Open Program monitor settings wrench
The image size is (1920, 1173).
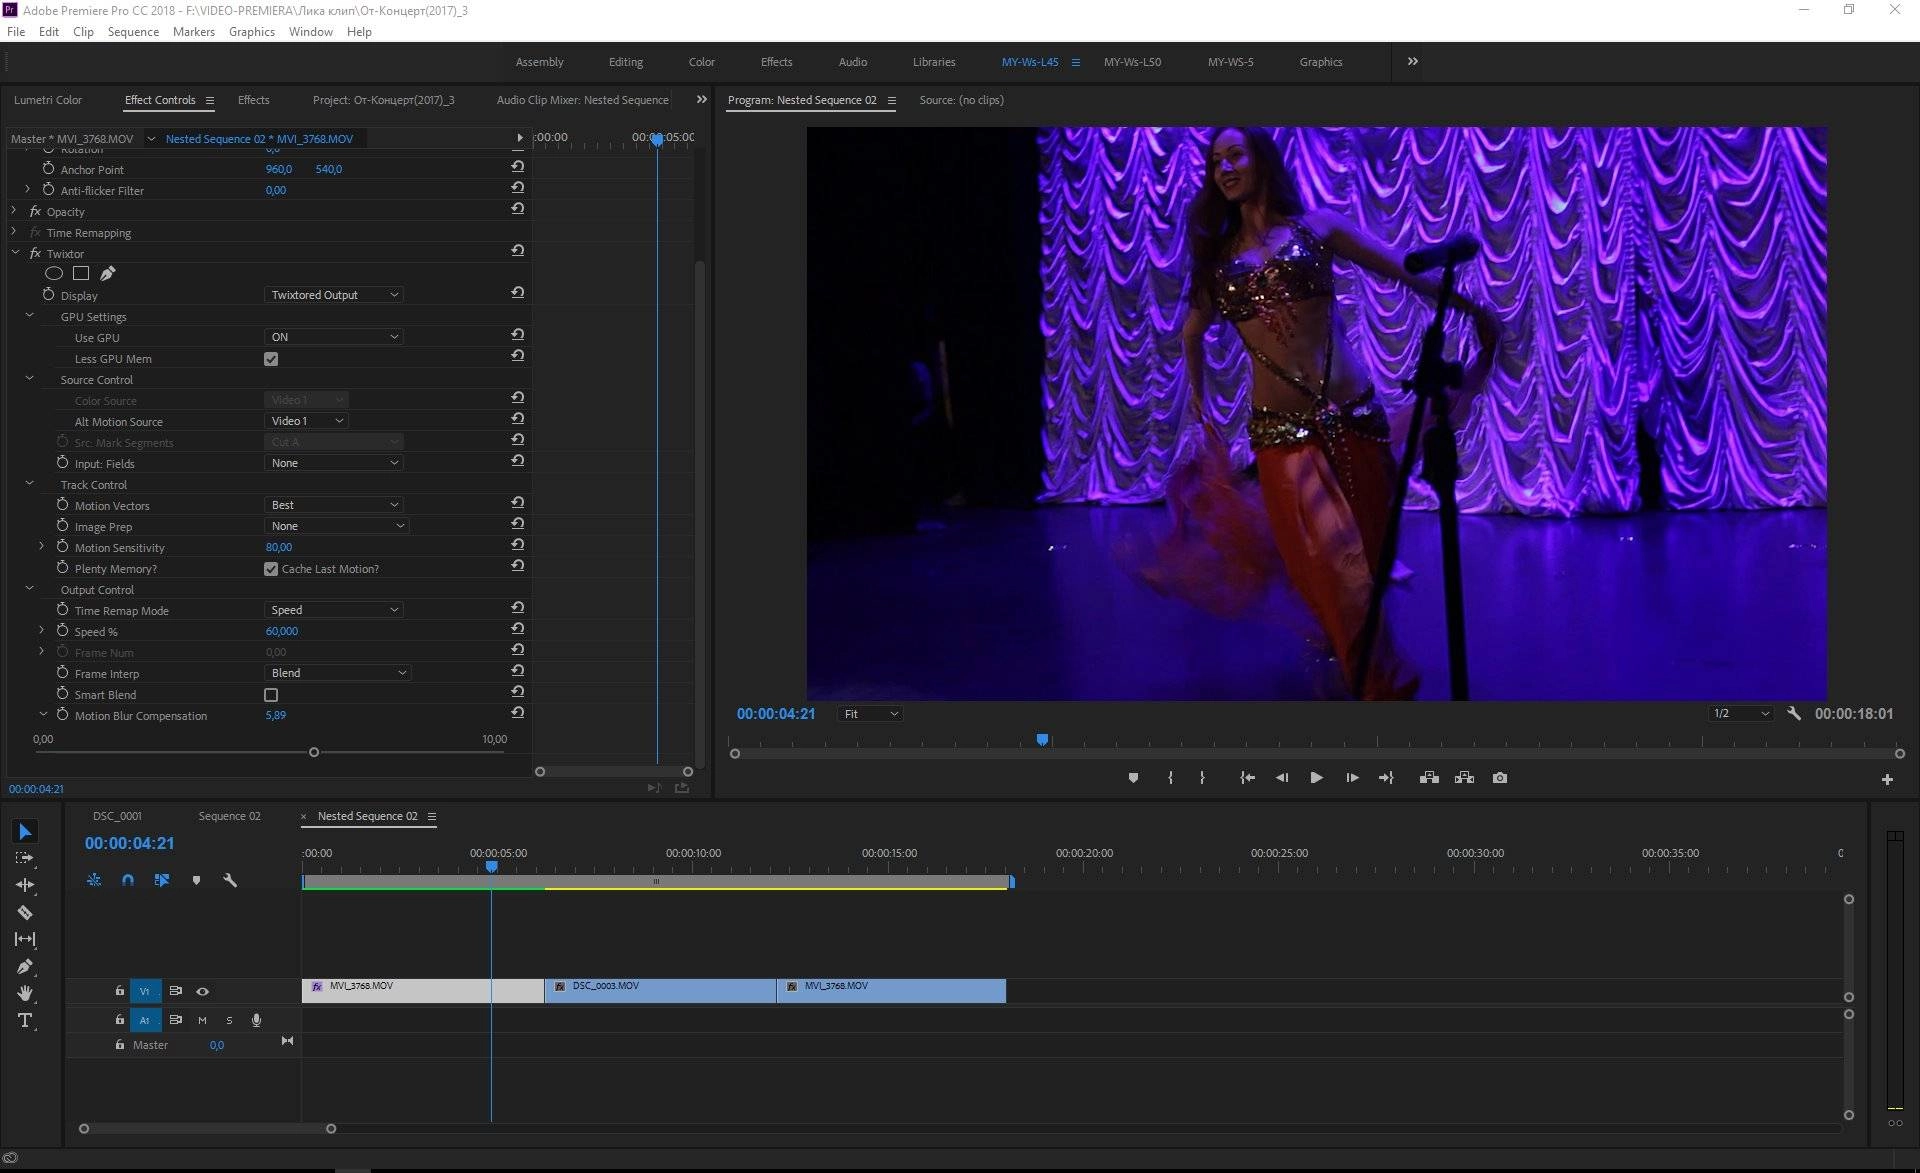pos(1794,714)
